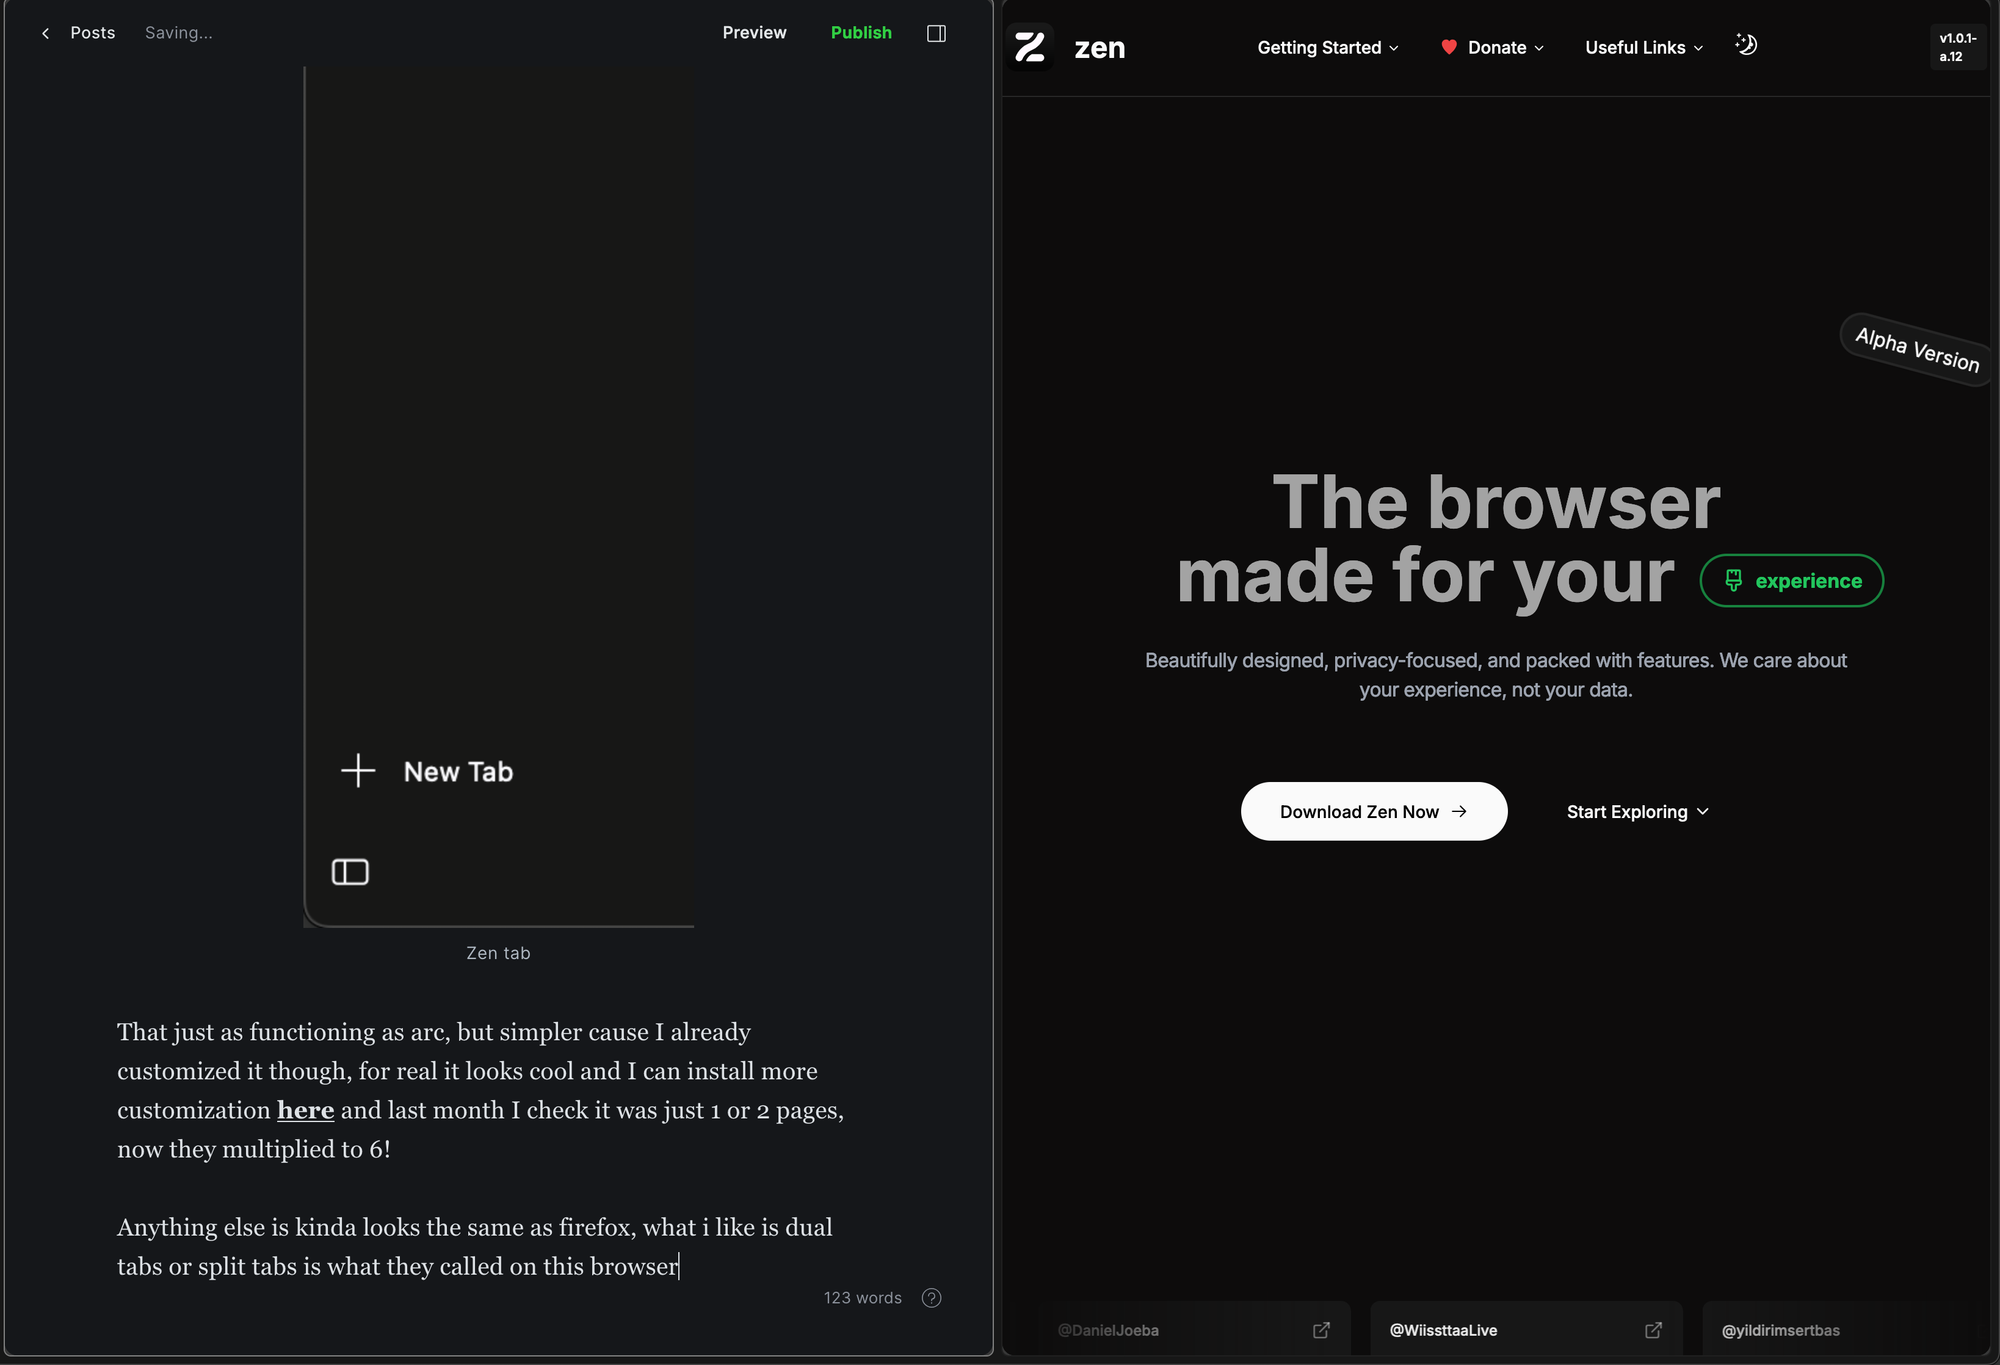Click the arrow in Download Zen Now
The width and height of the screenshot is (2000, 1365).
click(x=1459, y=811)
